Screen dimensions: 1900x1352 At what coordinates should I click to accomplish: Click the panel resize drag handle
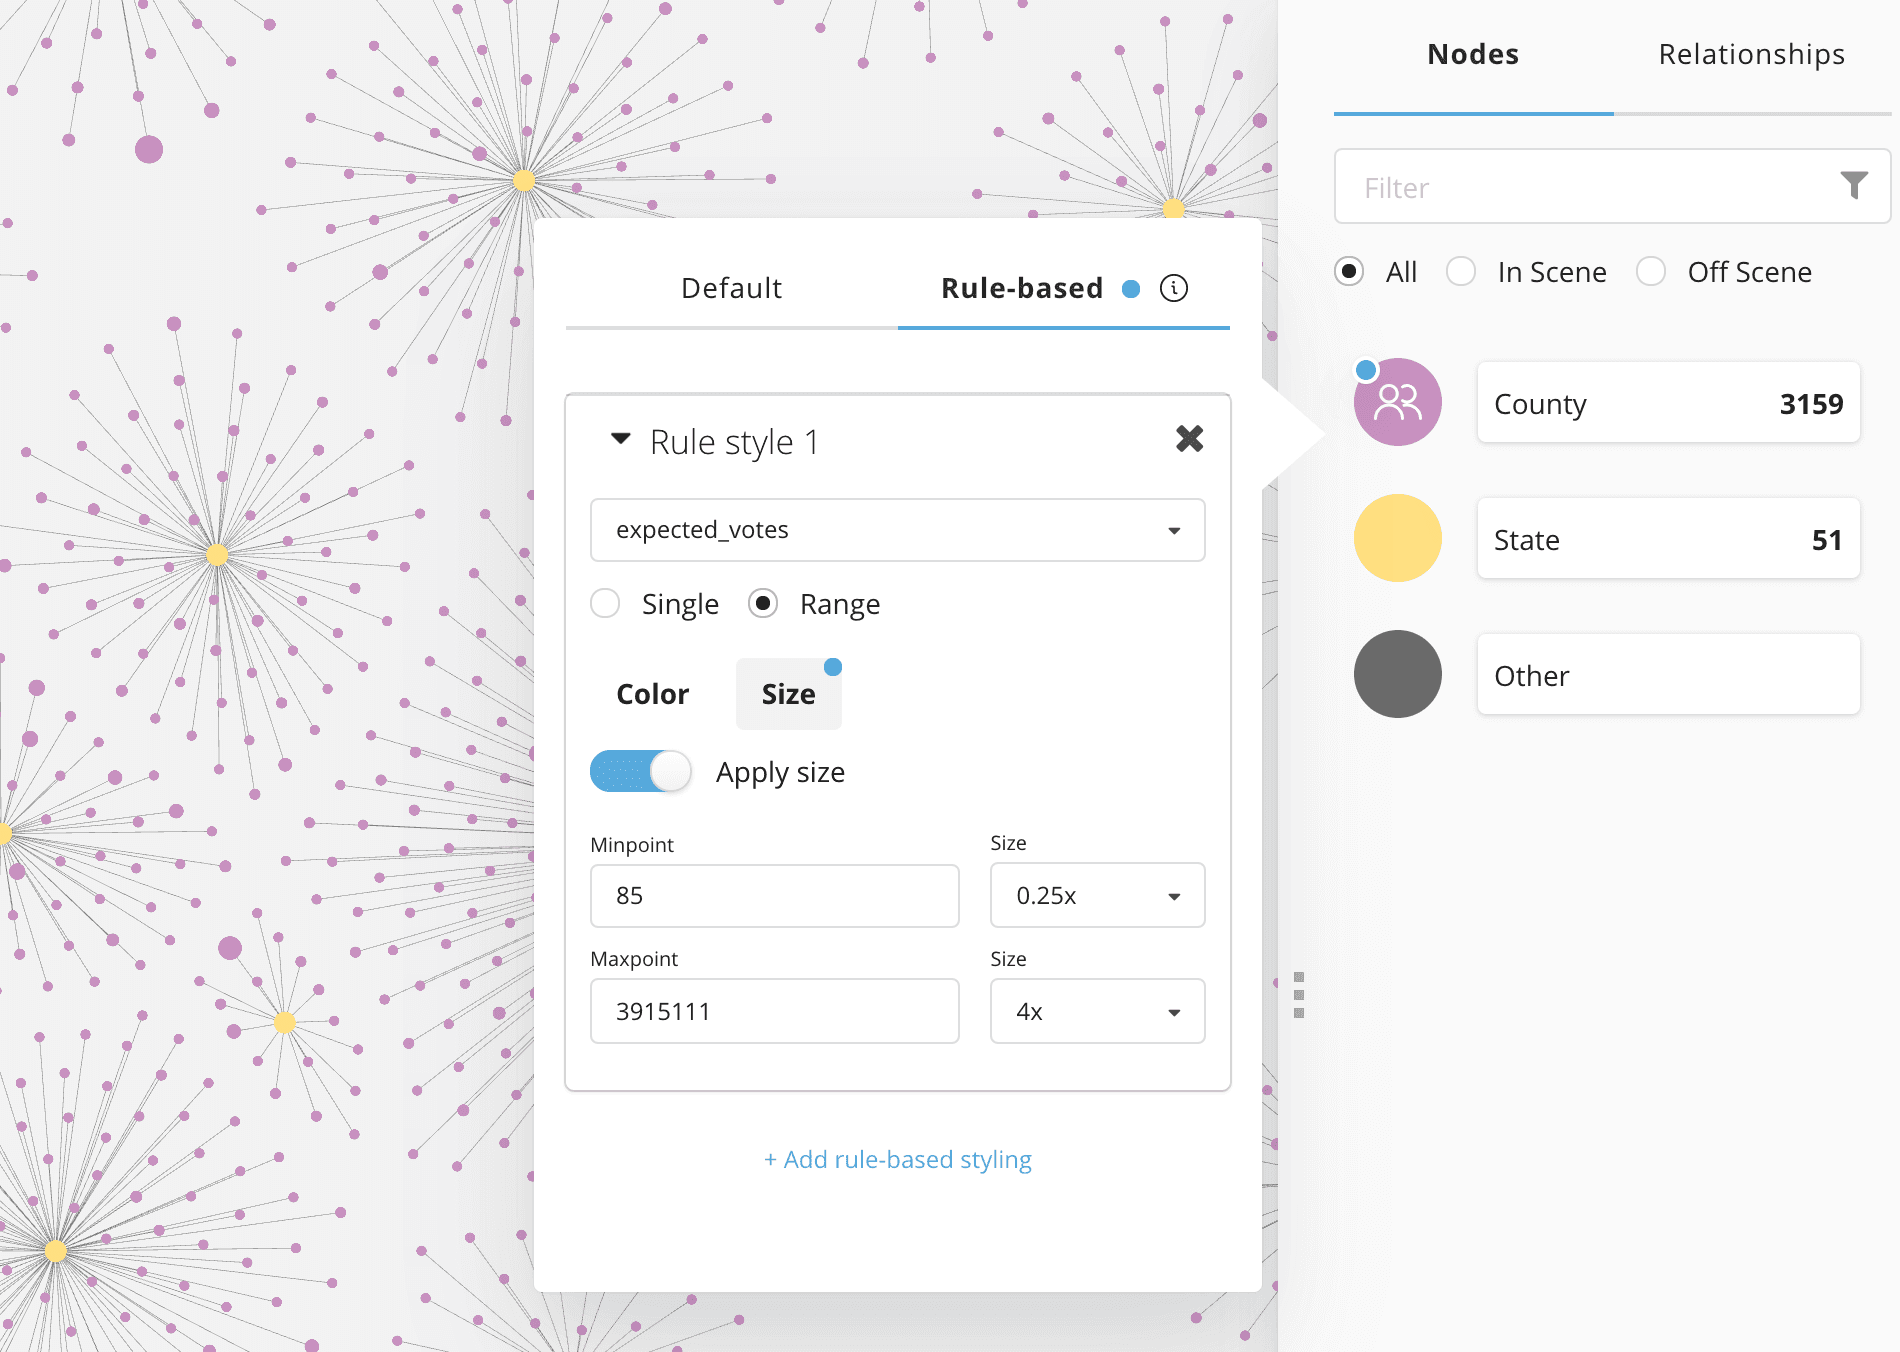click(1298, 995)
